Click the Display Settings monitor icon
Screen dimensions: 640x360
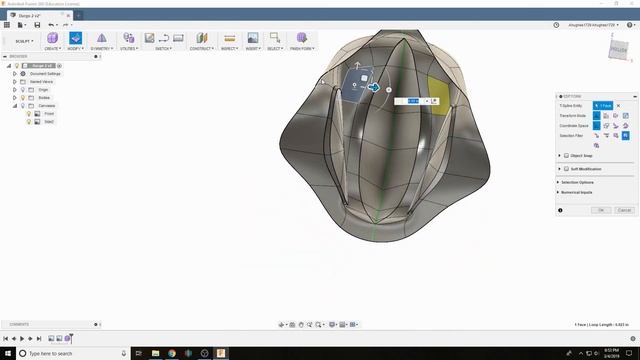(332, 324)
